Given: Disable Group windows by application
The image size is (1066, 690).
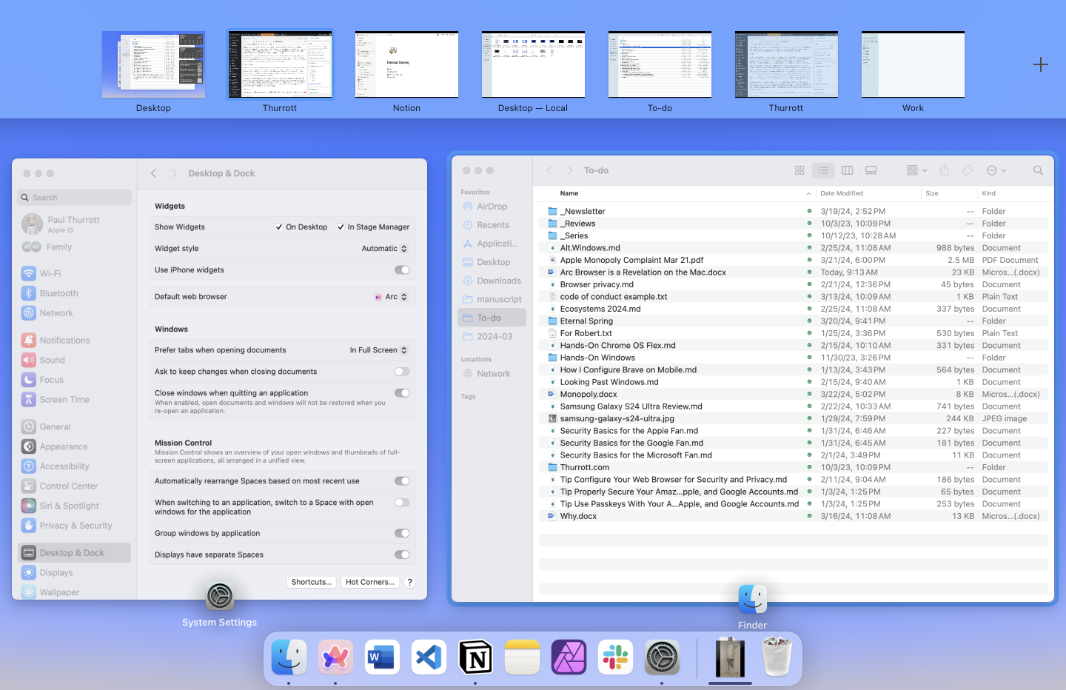Looking at the screenshot, I should pos(402,533).
